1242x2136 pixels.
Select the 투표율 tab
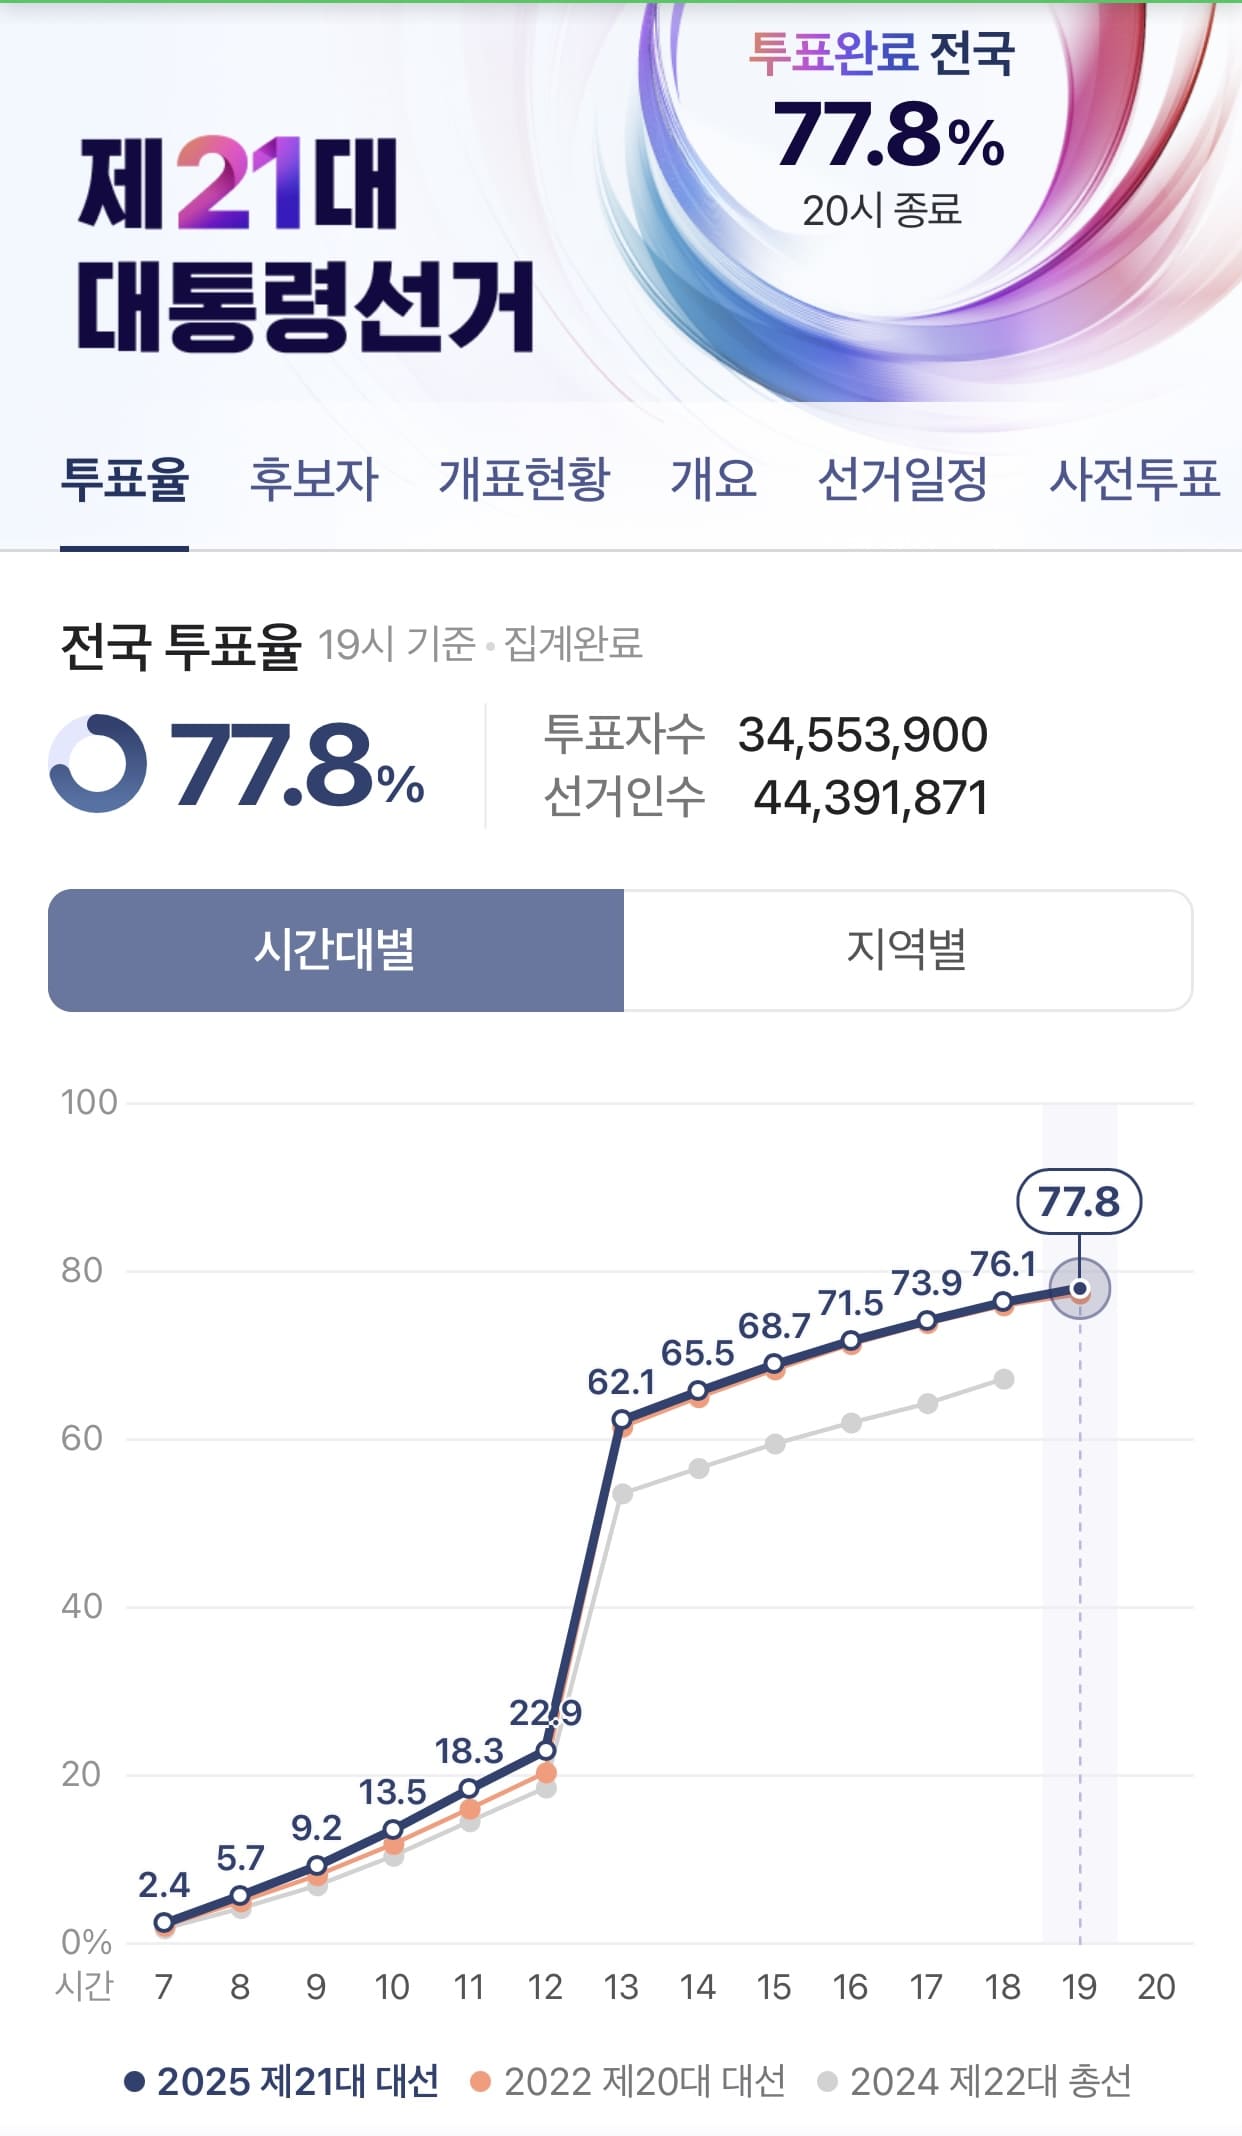click(x=124, y=478)
